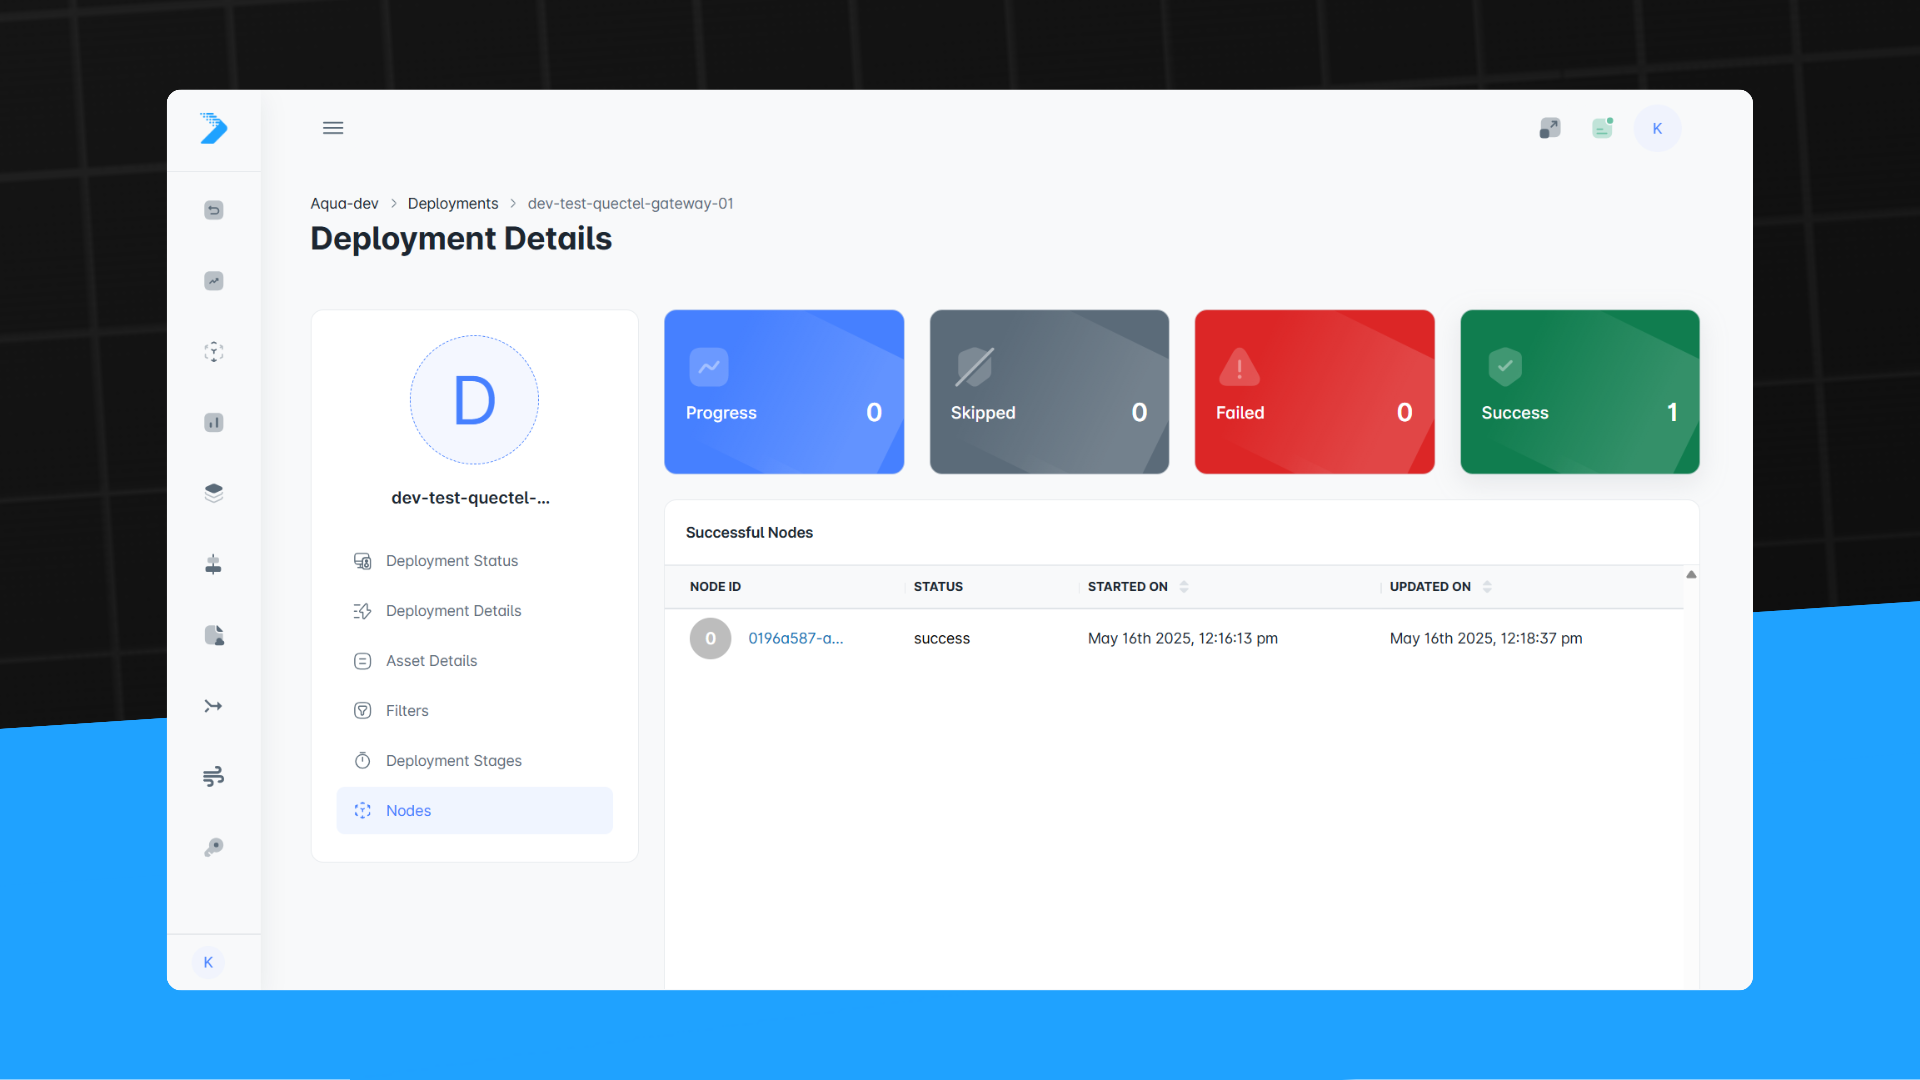Click the key icon in sidebar

[x=213, y=848]
